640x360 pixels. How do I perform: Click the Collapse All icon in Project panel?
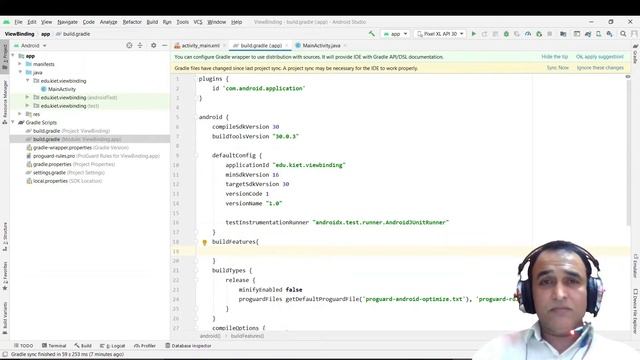click(140, 45)
